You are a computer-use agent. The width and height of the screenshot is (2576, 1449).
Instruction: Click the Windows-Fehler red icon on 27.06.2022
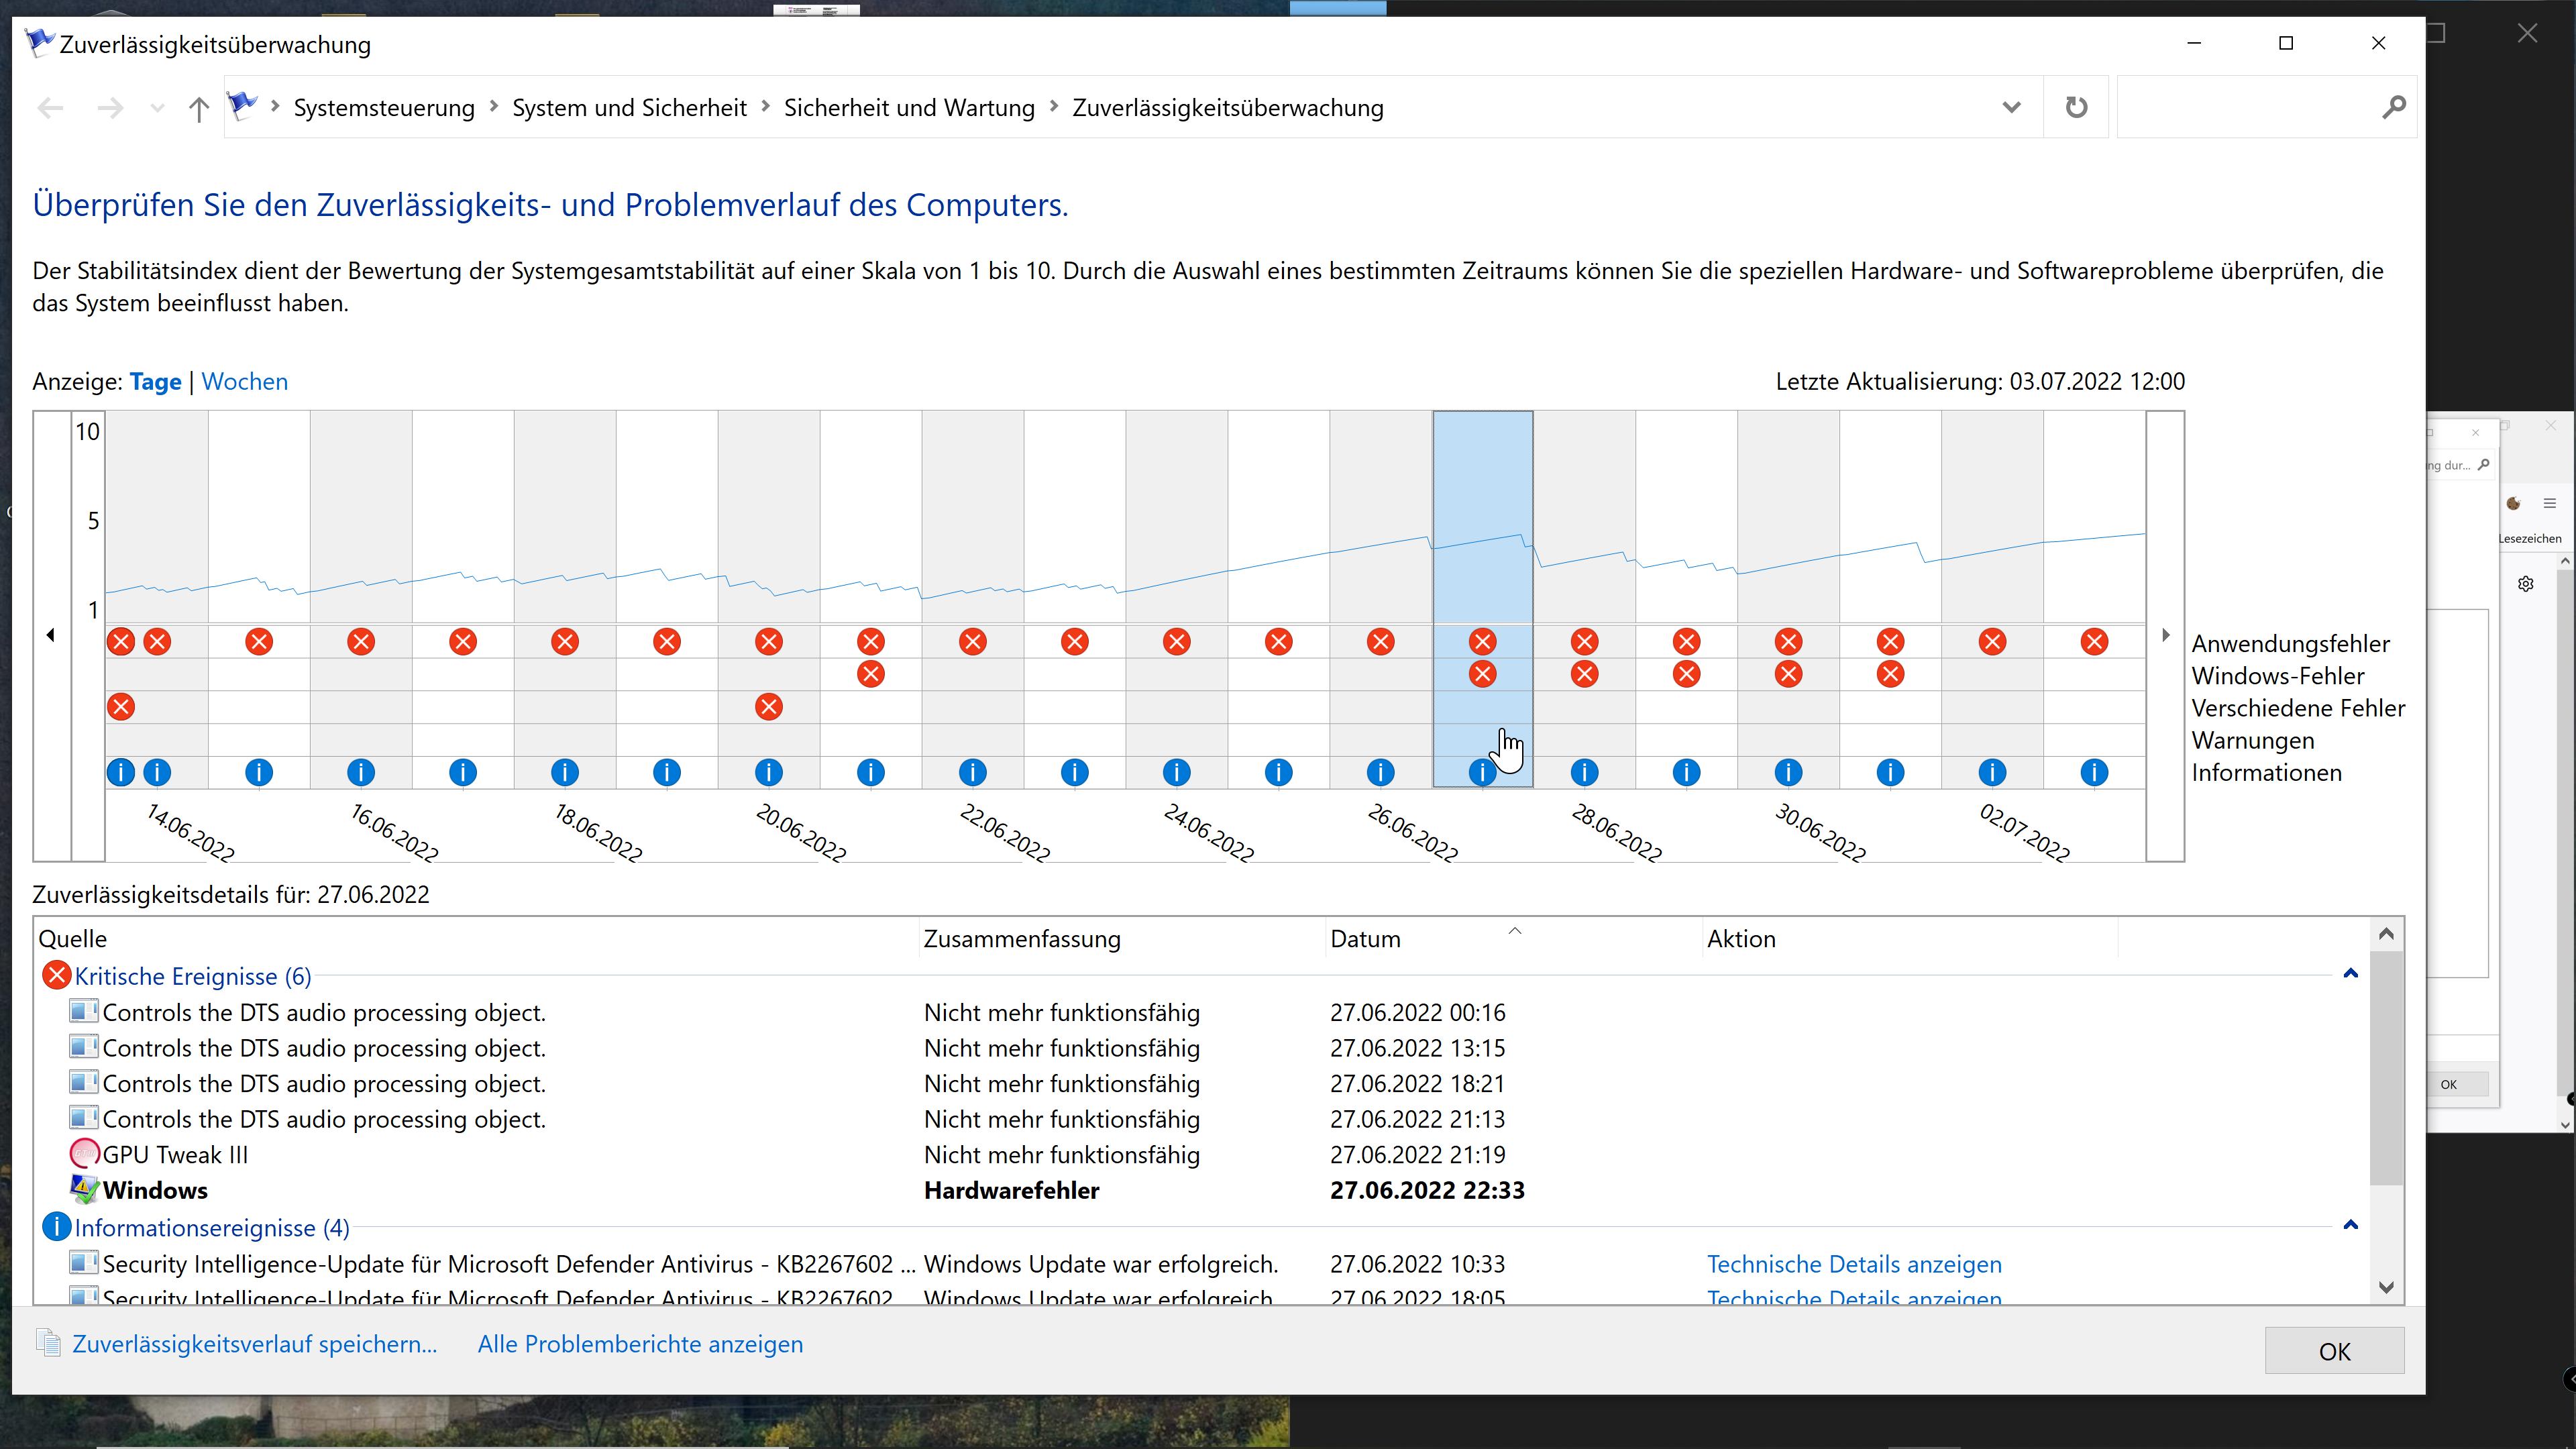[x=1482, y=674]
